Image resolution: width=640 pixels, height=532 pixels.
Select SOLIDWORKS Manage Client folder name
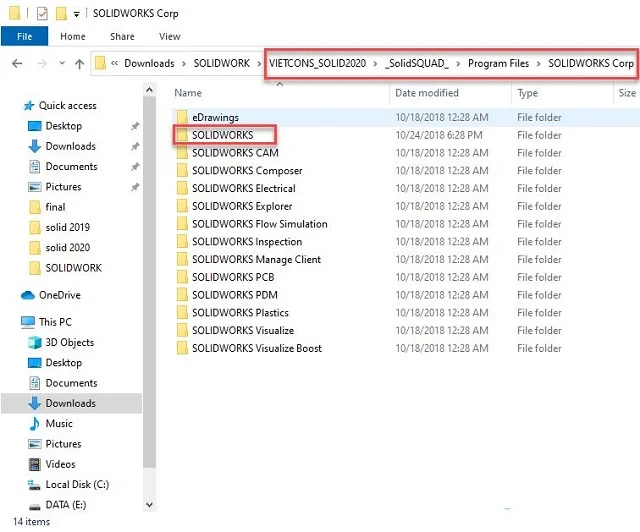256,260
